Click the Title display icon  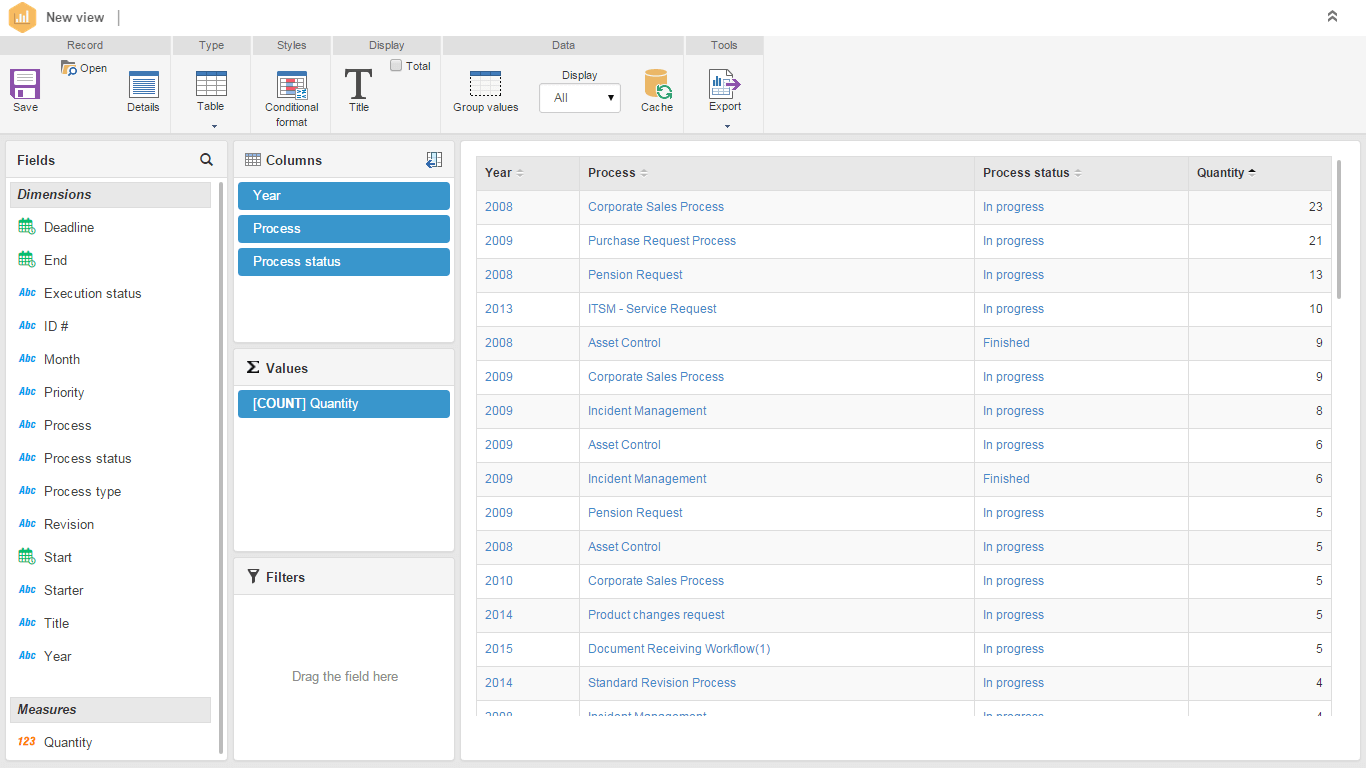click(x=358, y=84)
